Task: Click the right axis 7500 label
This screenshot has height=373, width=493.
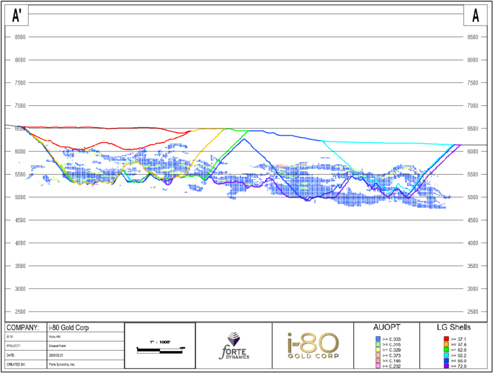Action: pos(472,83)
